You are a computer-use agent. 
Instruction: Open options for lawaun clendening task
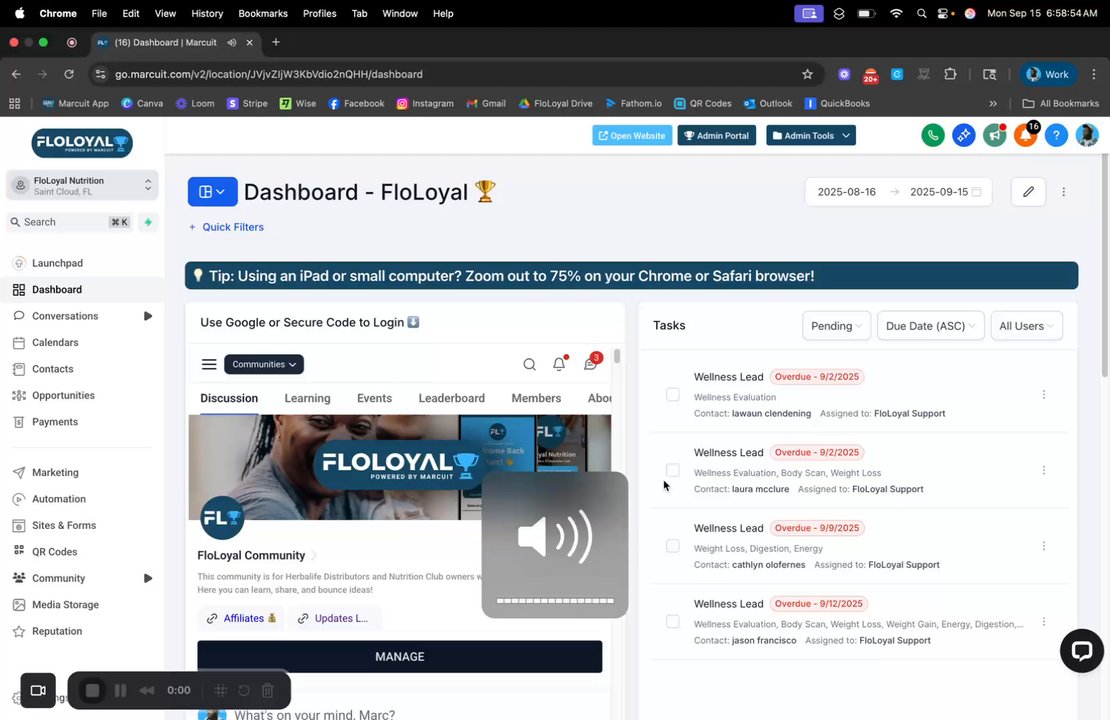(1043, 395)
